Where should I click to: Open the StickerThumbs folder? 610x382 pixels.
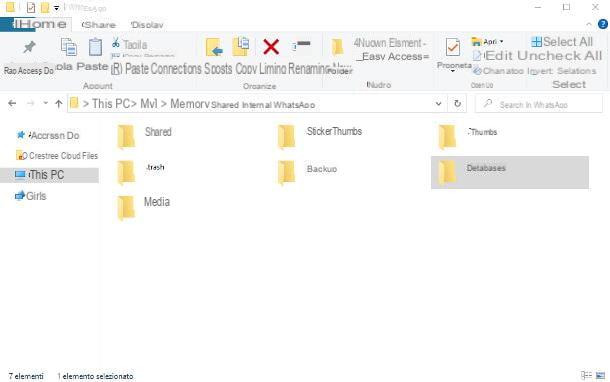[x=320, y=137]
